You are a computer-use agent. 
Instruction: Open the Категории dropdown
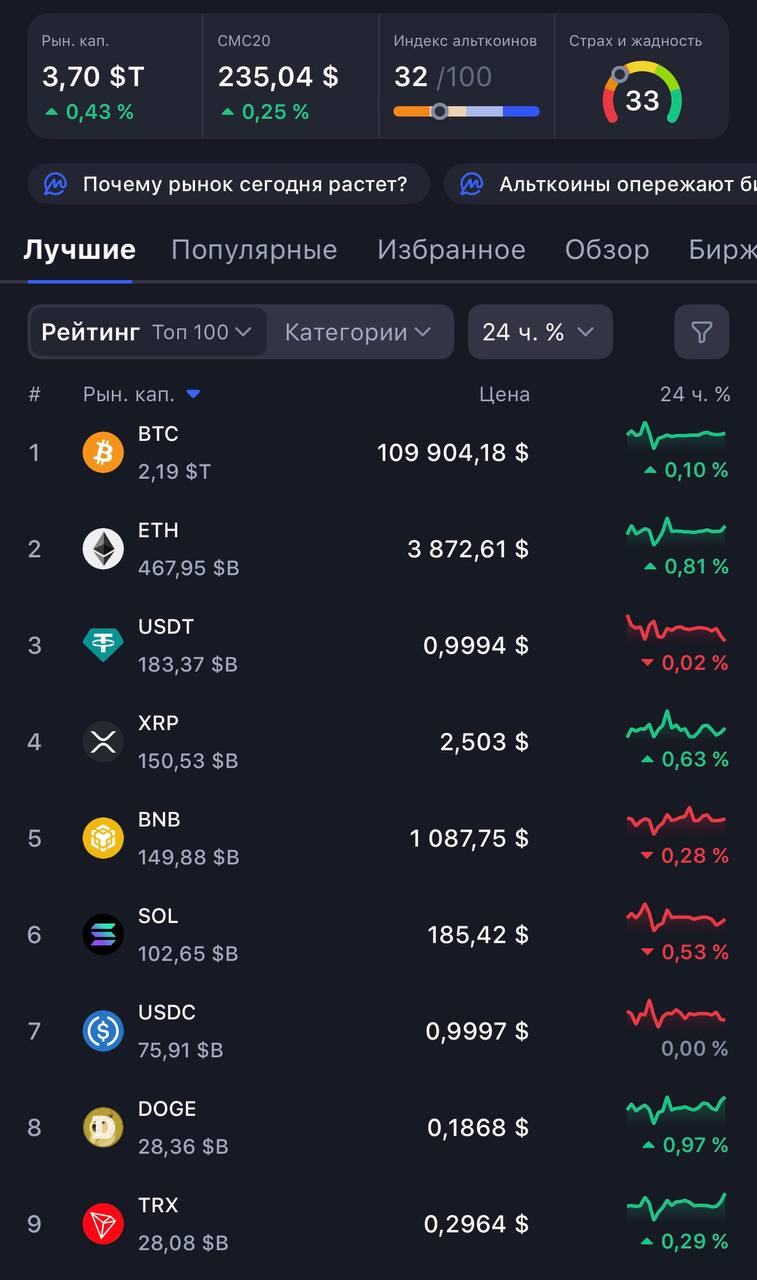tap(358, 332)
